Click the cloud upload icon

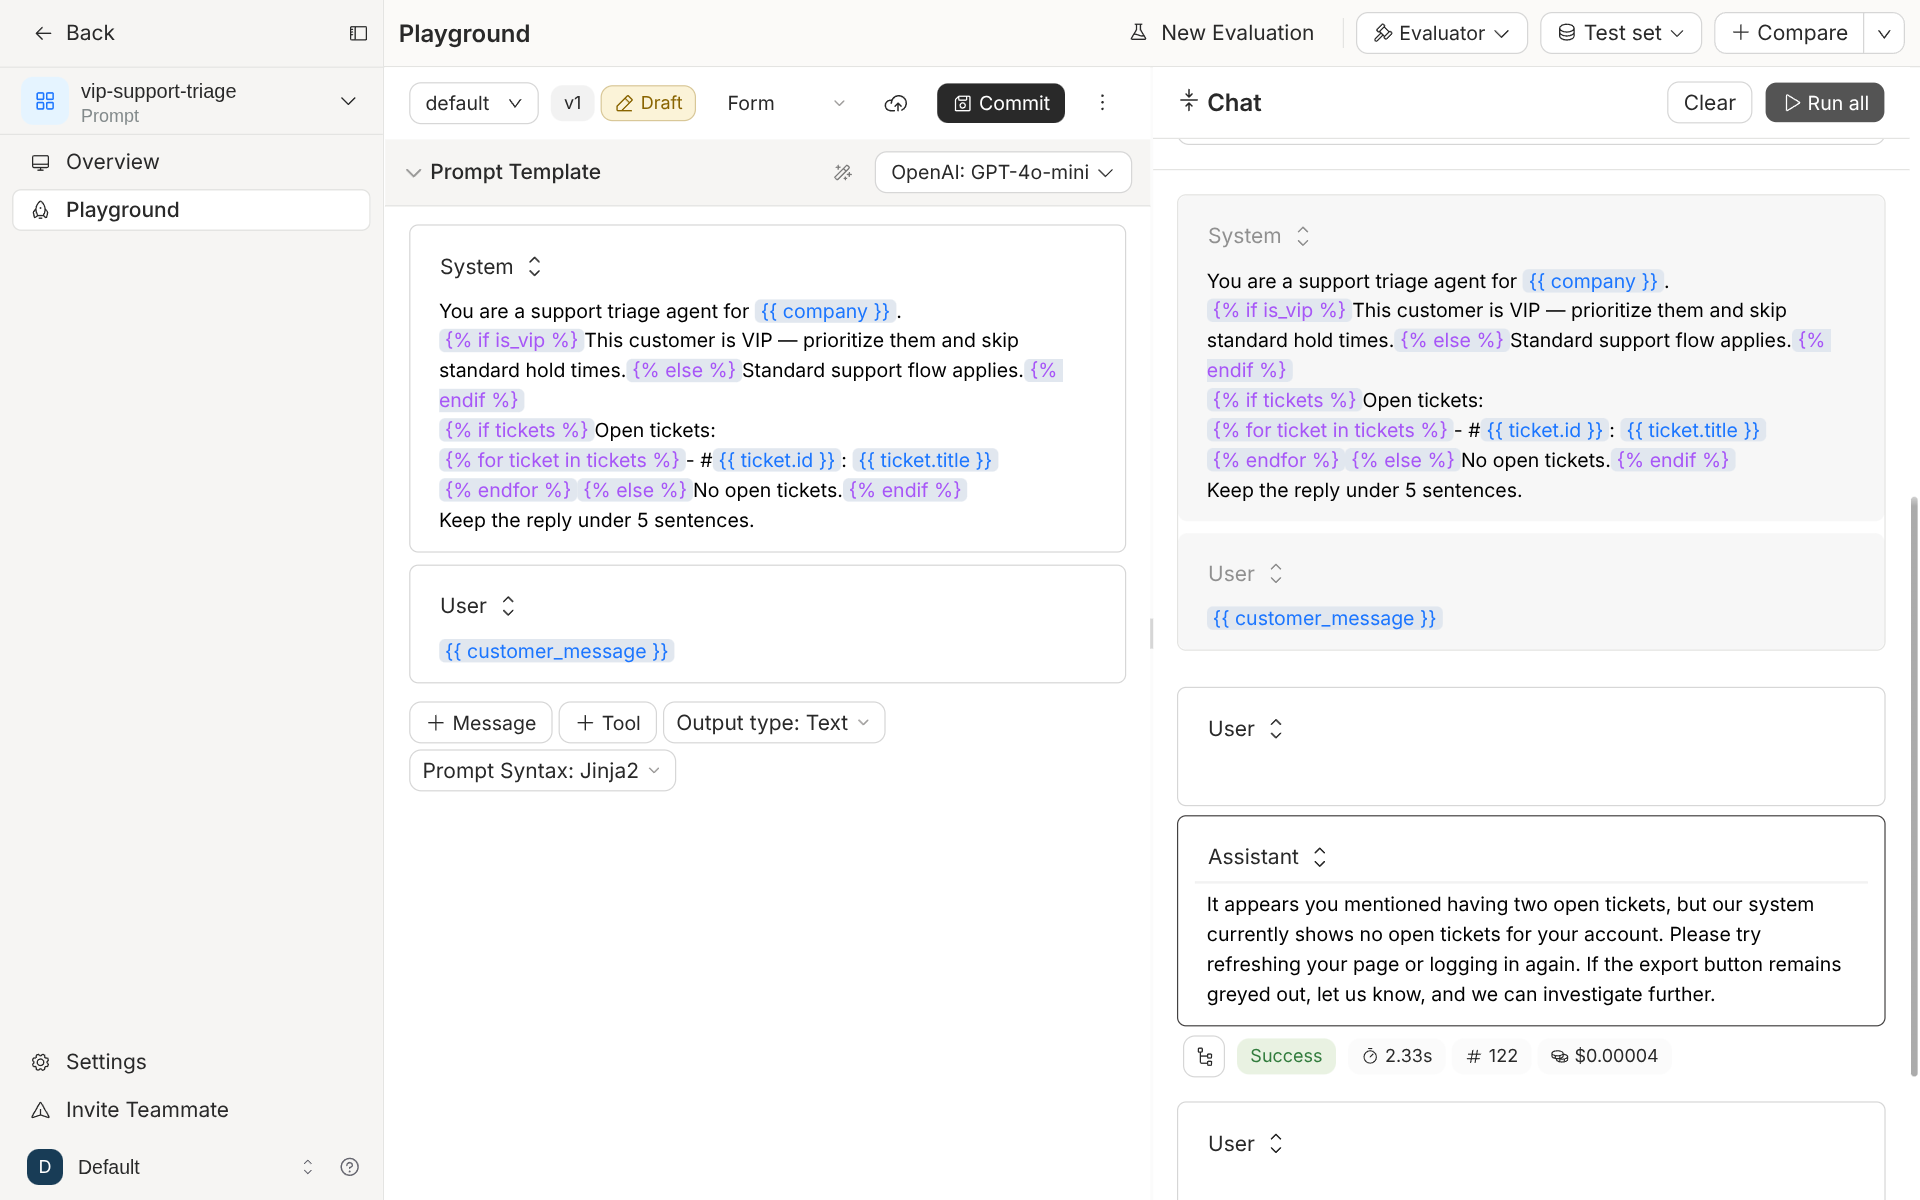[x=896, y=103]
